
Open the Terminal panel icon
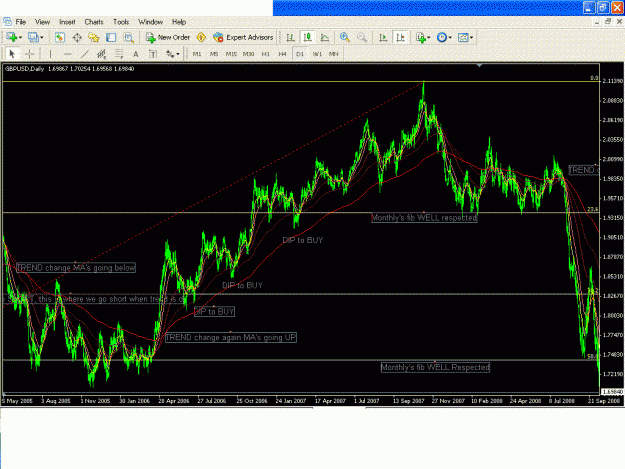click(111, 37)
